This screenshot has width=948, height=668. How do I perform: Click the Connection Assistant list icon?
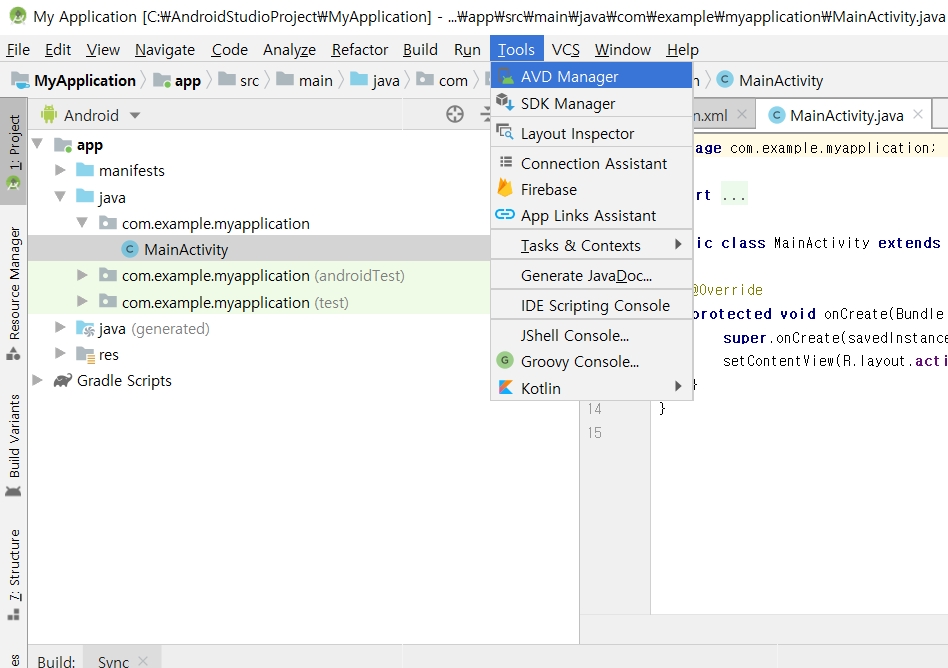point(506,162)
